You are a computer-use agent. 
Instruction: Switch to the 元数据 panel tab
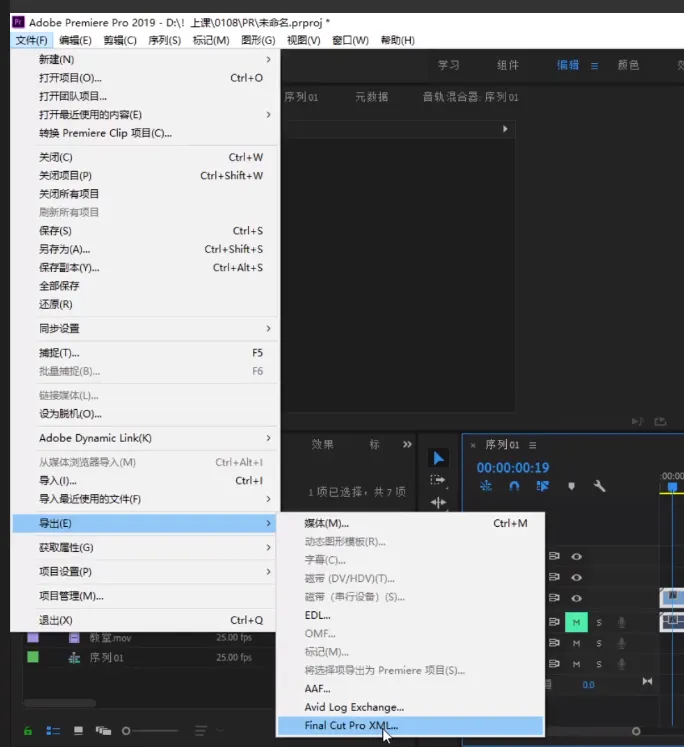372,97
